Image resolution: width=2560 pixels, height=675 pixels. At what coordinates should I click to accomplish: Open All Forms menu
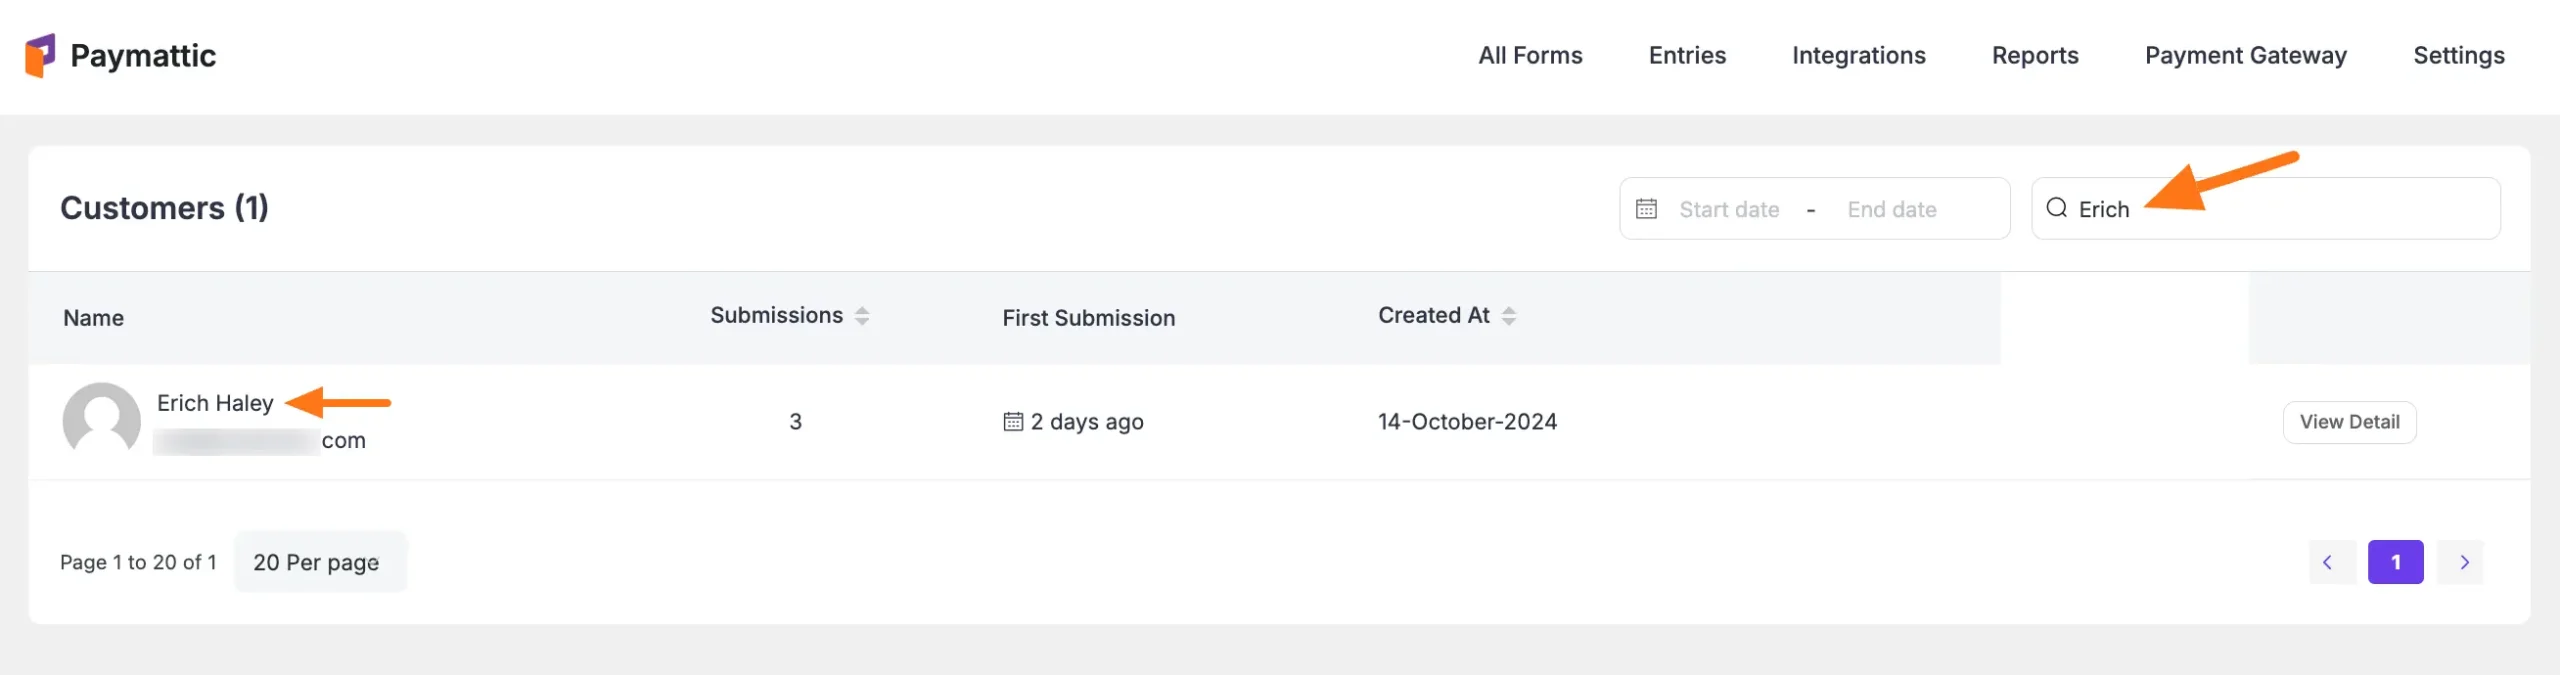coord(1530,56)
